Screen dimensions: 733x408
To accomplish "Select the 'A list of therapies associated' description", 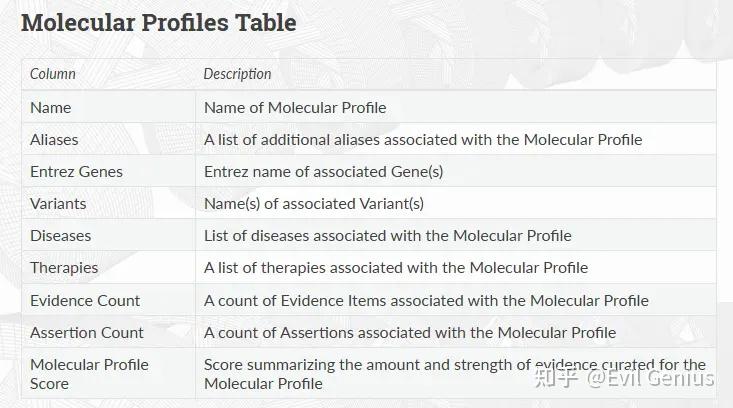I will [x=396, y=267].
